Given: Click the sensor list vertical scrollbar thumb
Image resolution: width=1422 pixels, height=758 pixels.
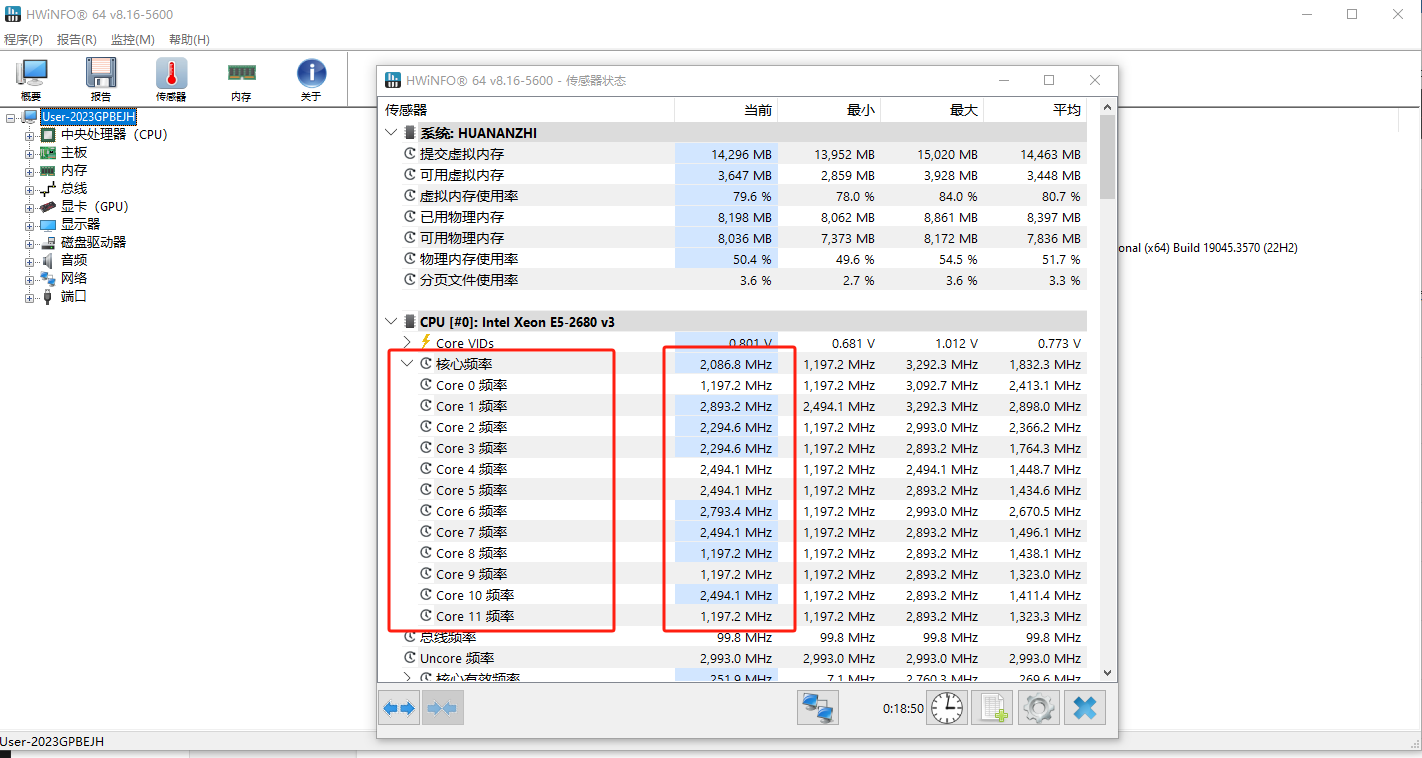Looking at the screenshot, I should tap(1107, 157).
